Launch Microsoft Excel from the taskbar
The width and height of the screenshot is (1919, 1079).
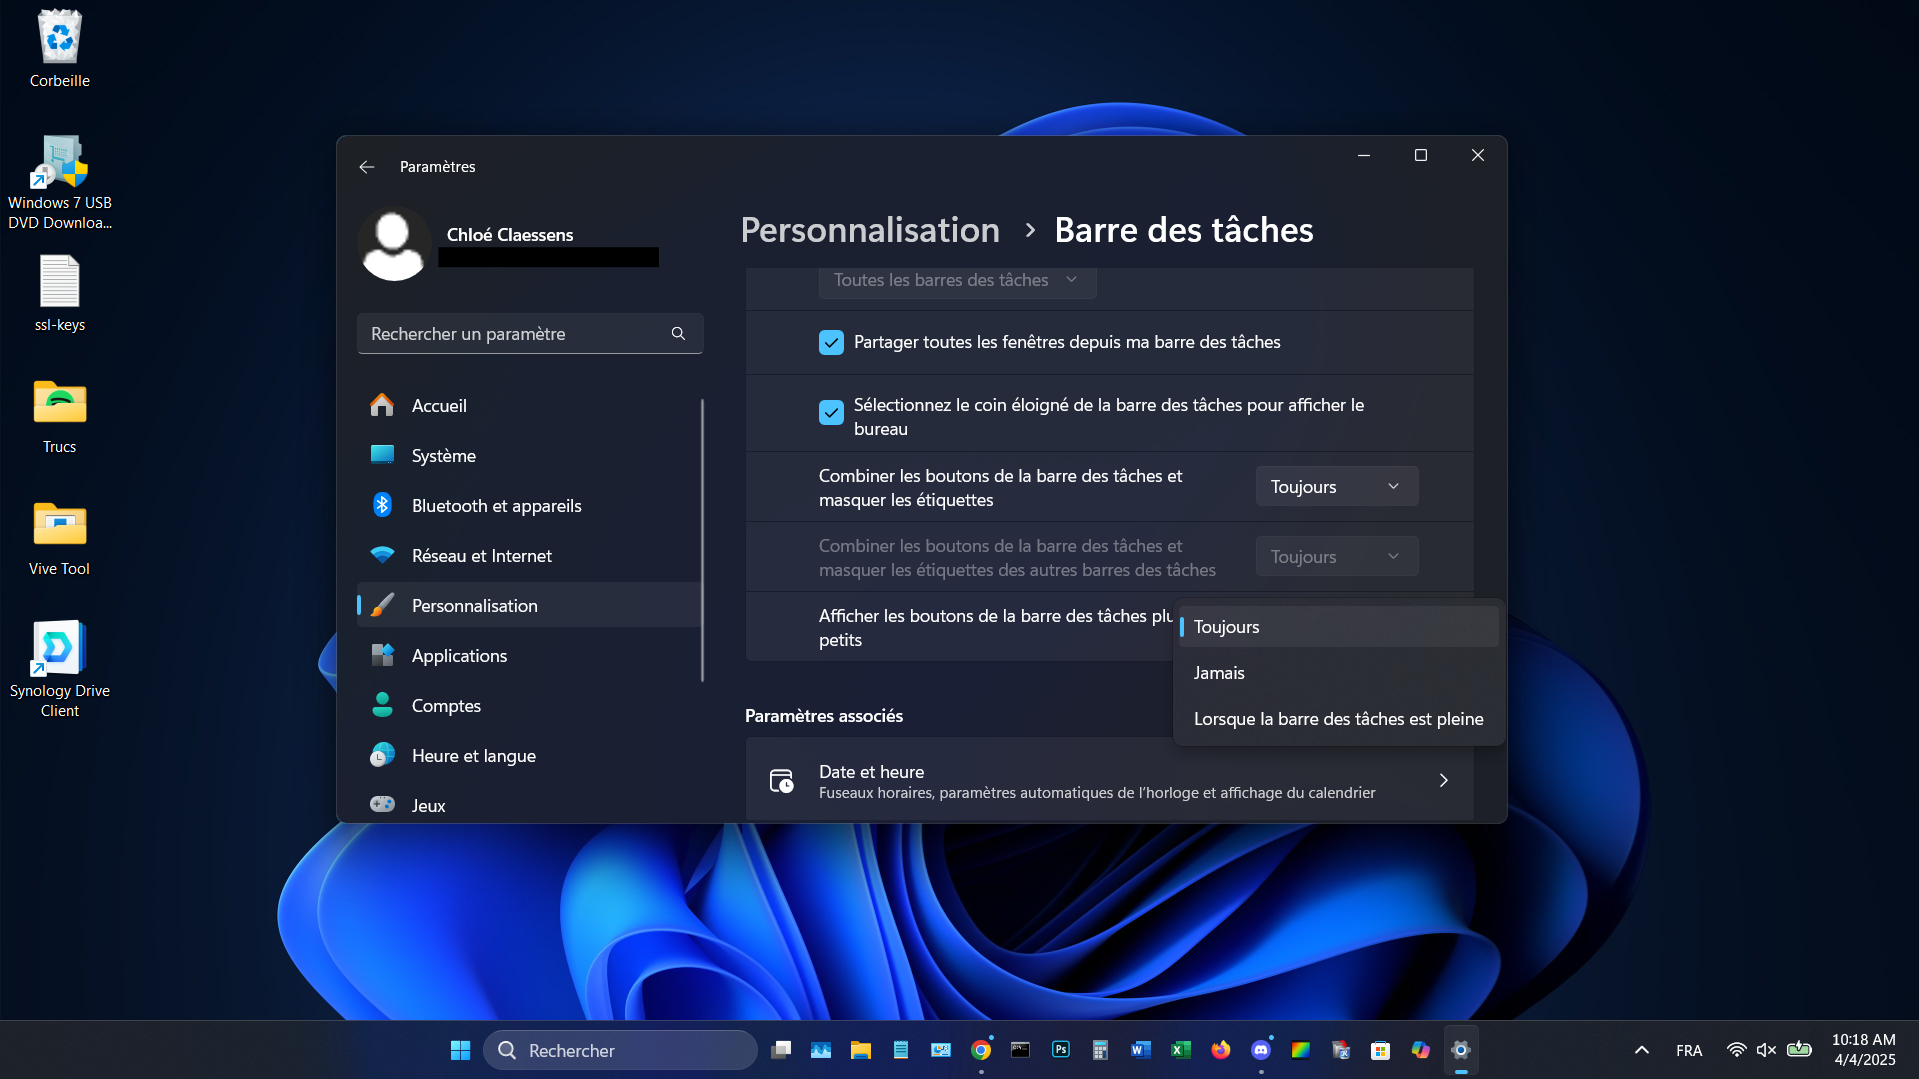tap(1181, 1050)
